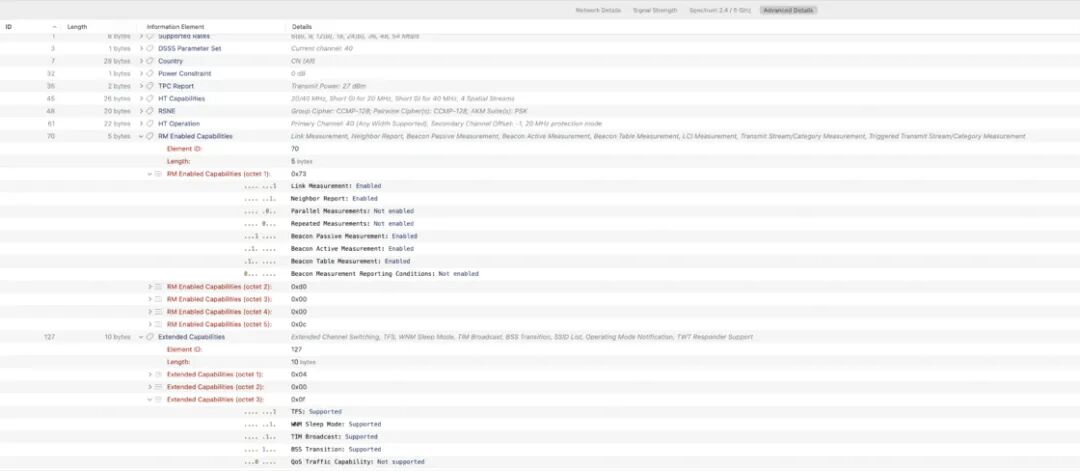Select the Beacon Table Measurement row
Viewport: 1080px width, 471px height.
[x=540, y=261]
